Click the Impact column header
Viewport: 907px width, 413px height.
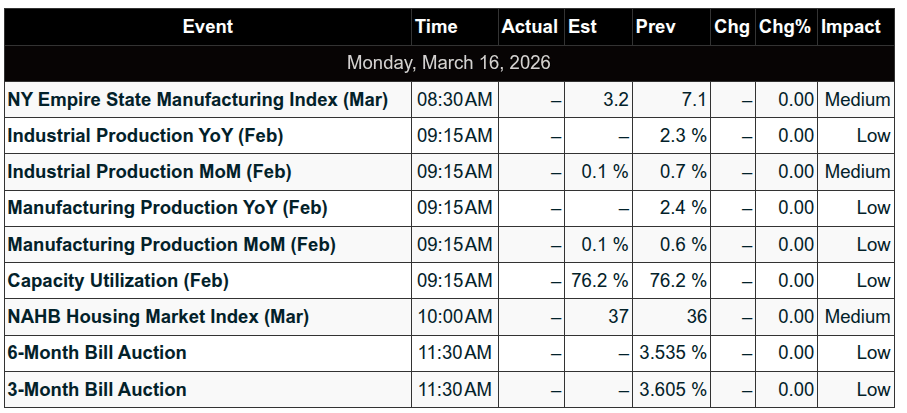[x=851, y=27]
